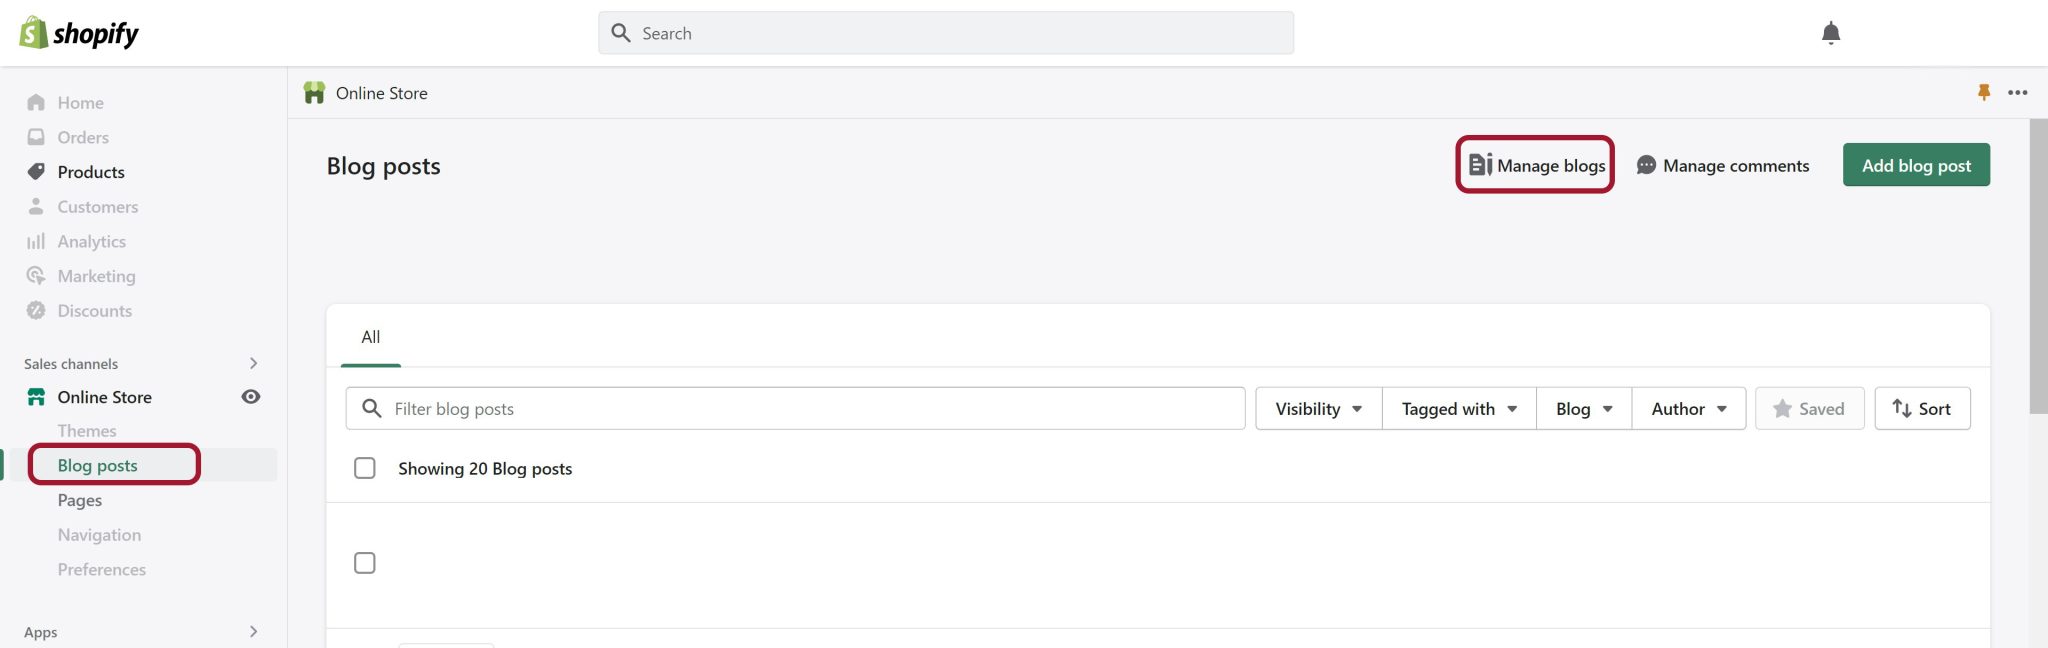Check the Showing 20 Blog posts checkbox
The height and width of the screenshot is (648, 2048).
coord(365,468)
